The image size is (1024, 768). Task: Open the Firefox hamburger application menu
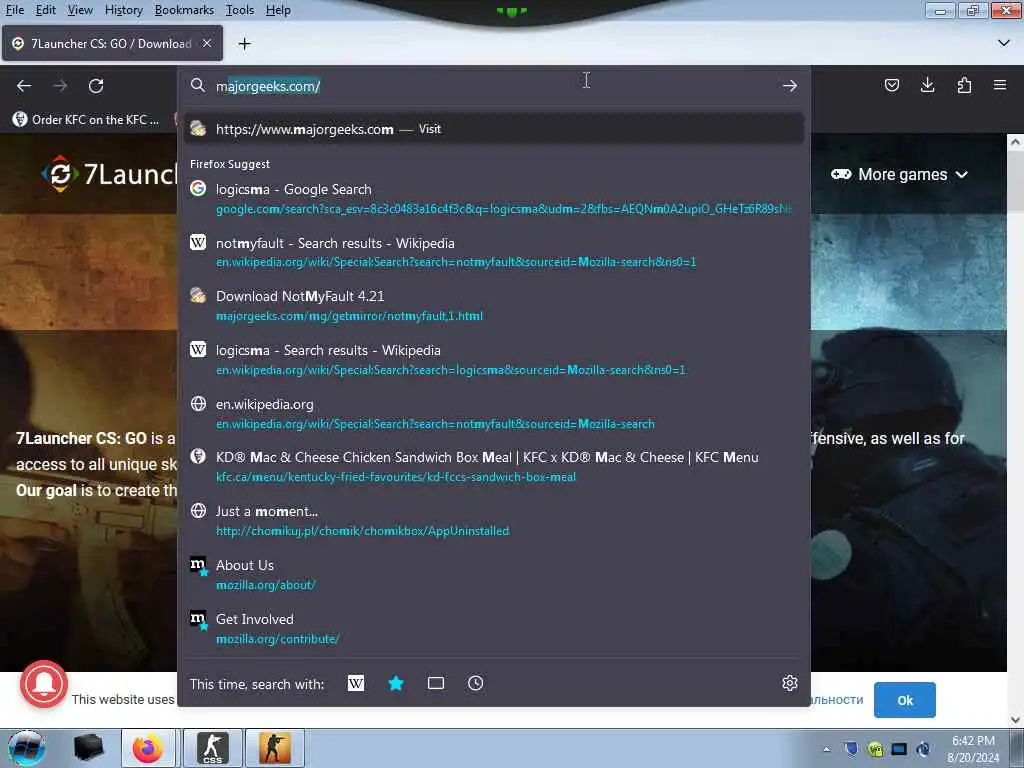[1000, 85]
